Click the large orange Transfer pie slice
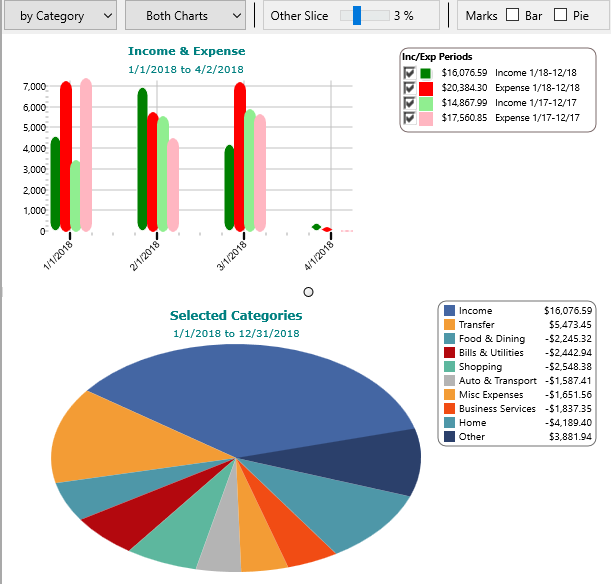This screenshot has width=611, height=584. [129, 440]
